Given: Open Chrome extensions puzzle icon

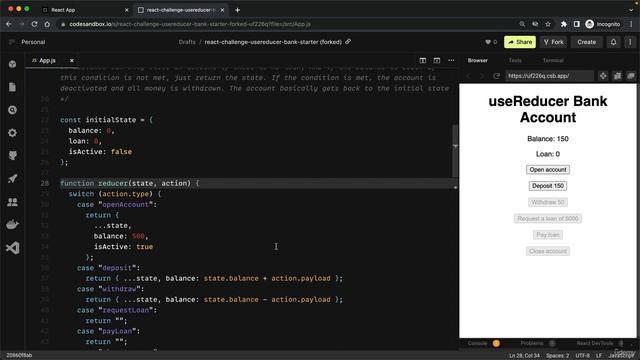Looking at the screenshot, I should click(x=564, y=24).
